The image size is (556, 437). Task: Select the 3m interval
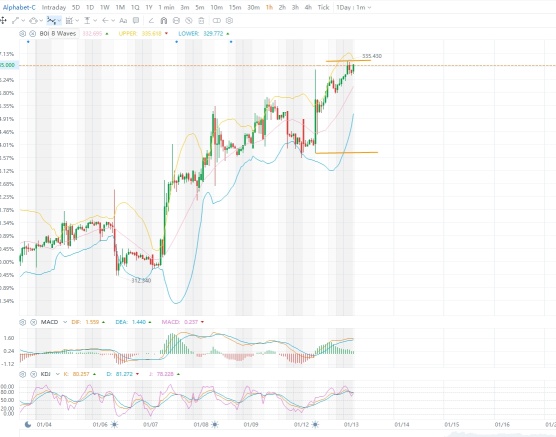pos(185,7)
